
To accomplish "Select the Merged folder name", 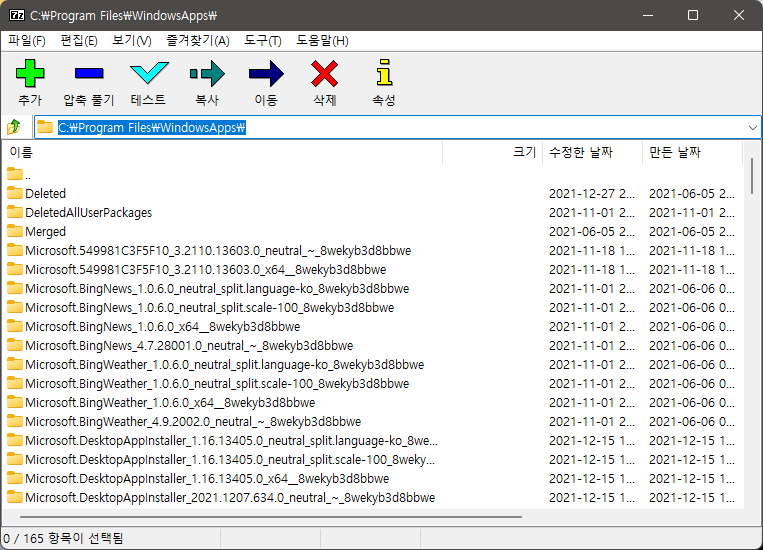I will [45, 232].
